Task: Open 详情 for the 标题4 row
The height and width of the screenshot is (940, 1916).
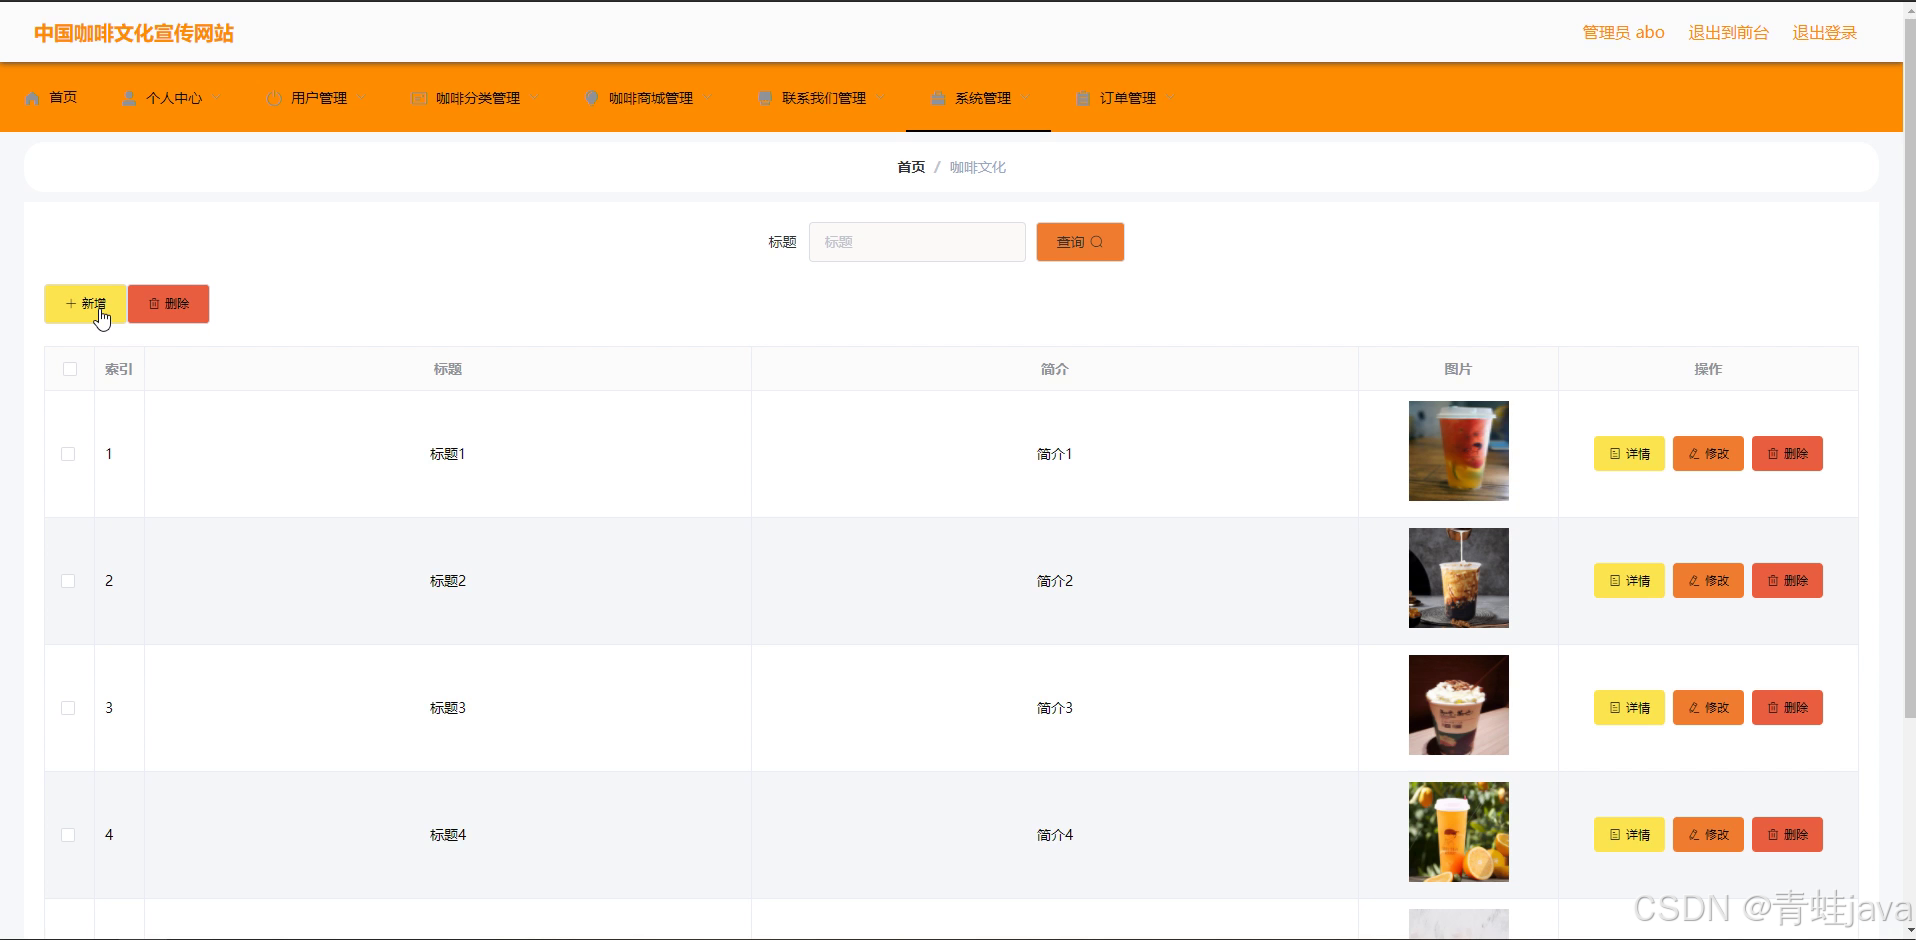Action: tap(1629, 835)
